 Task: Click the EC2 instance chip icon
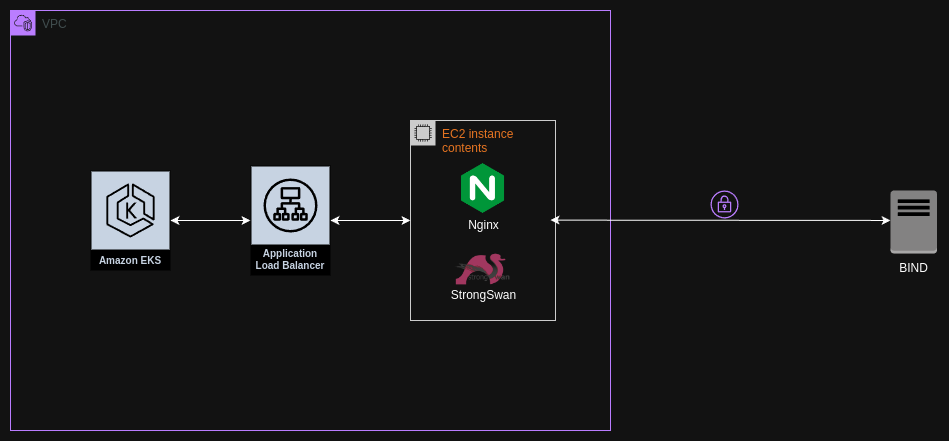click(x=423, y=133)
